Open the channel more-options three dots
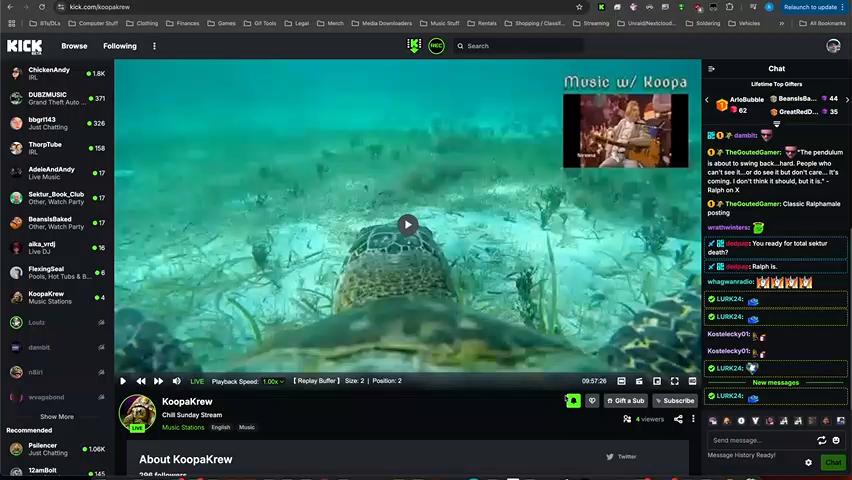 [x=693, y=419]
